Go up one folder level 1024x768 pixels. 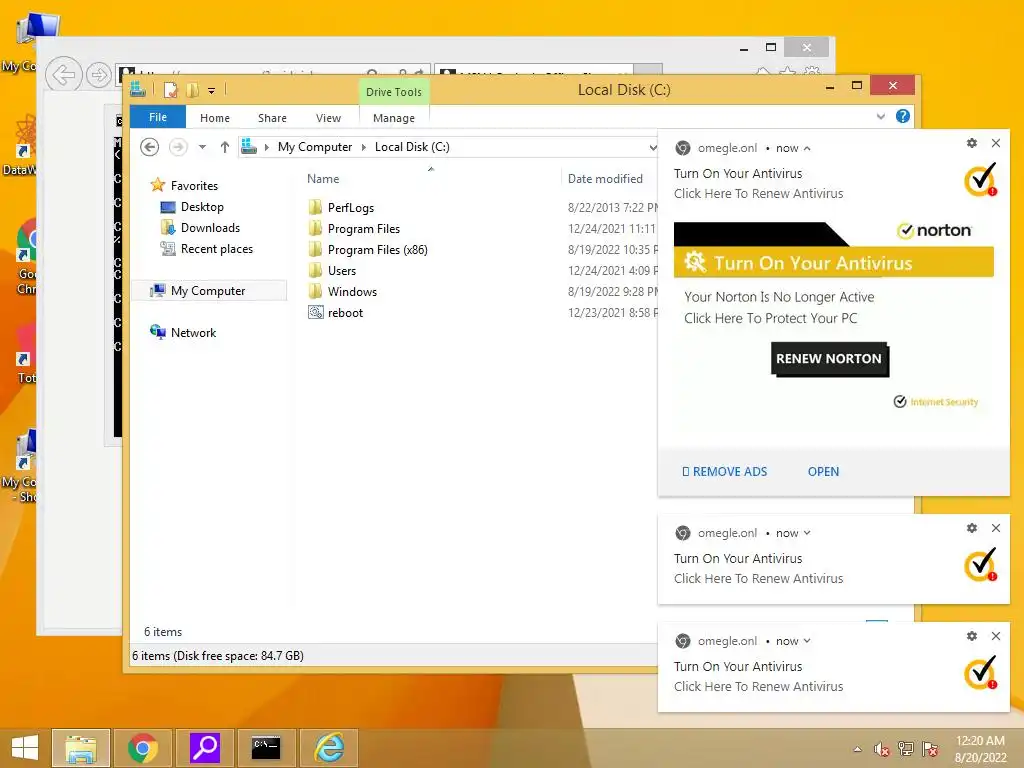[225, 147]
